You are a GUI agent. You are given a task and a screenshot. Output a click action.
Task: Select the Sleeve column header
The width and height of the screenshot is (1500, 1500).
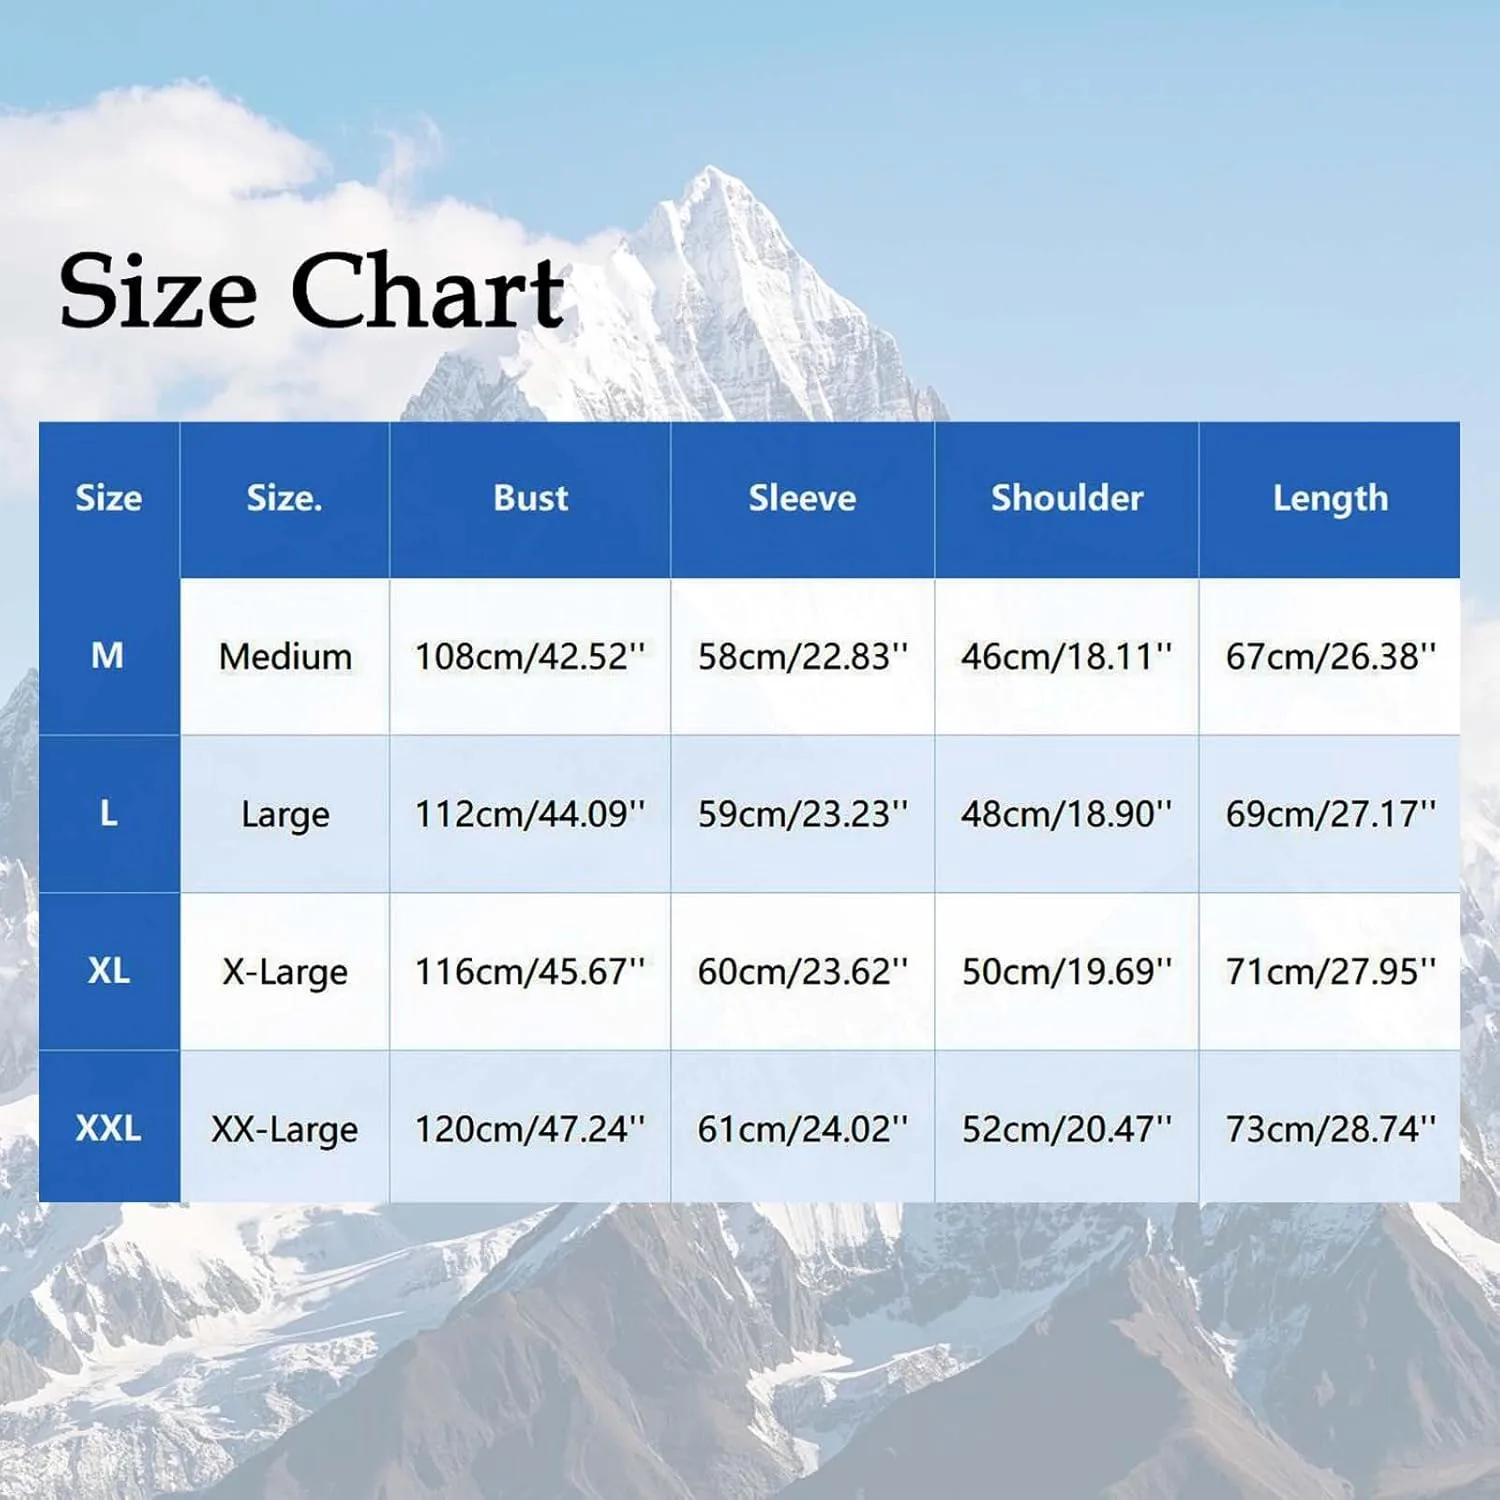coord(802,498)
